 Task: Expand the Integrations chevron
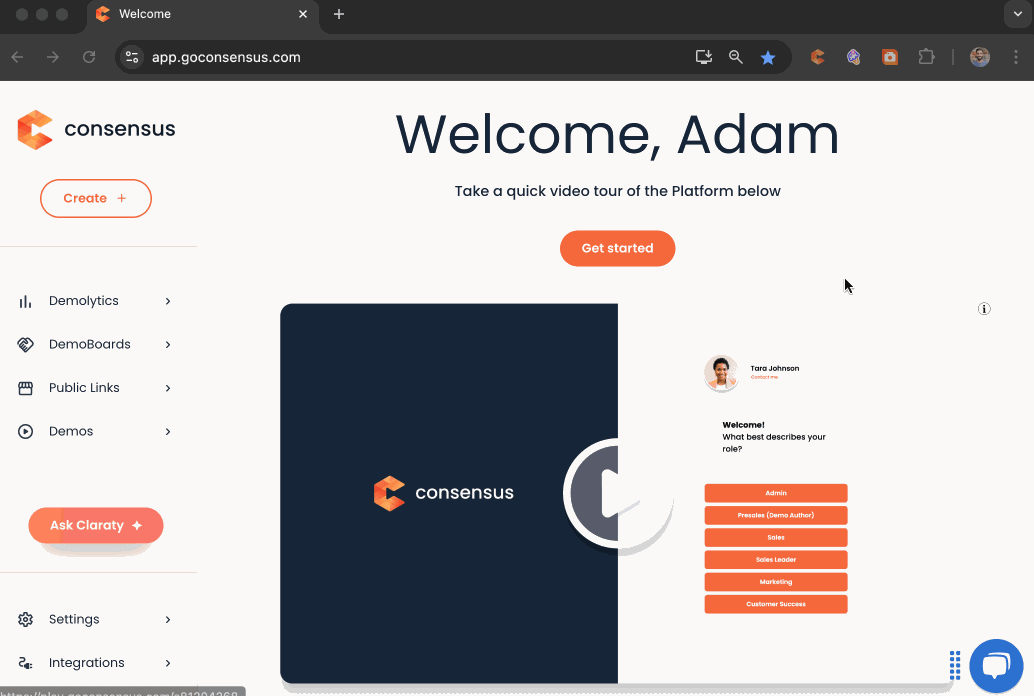168,663
